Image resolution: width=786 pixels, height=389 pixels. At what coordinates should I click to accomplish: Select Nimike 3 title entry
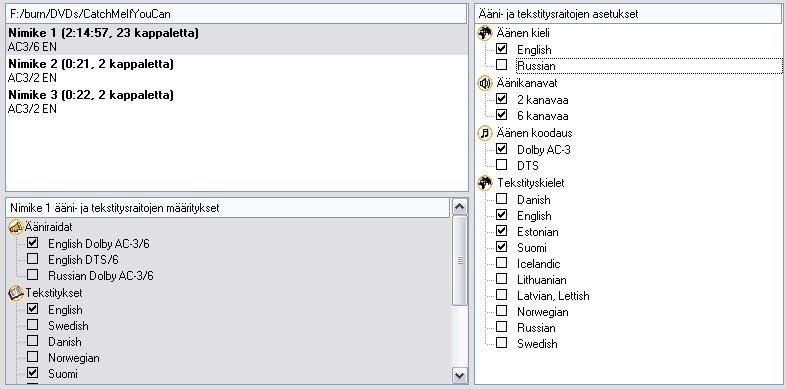[236, 102]
